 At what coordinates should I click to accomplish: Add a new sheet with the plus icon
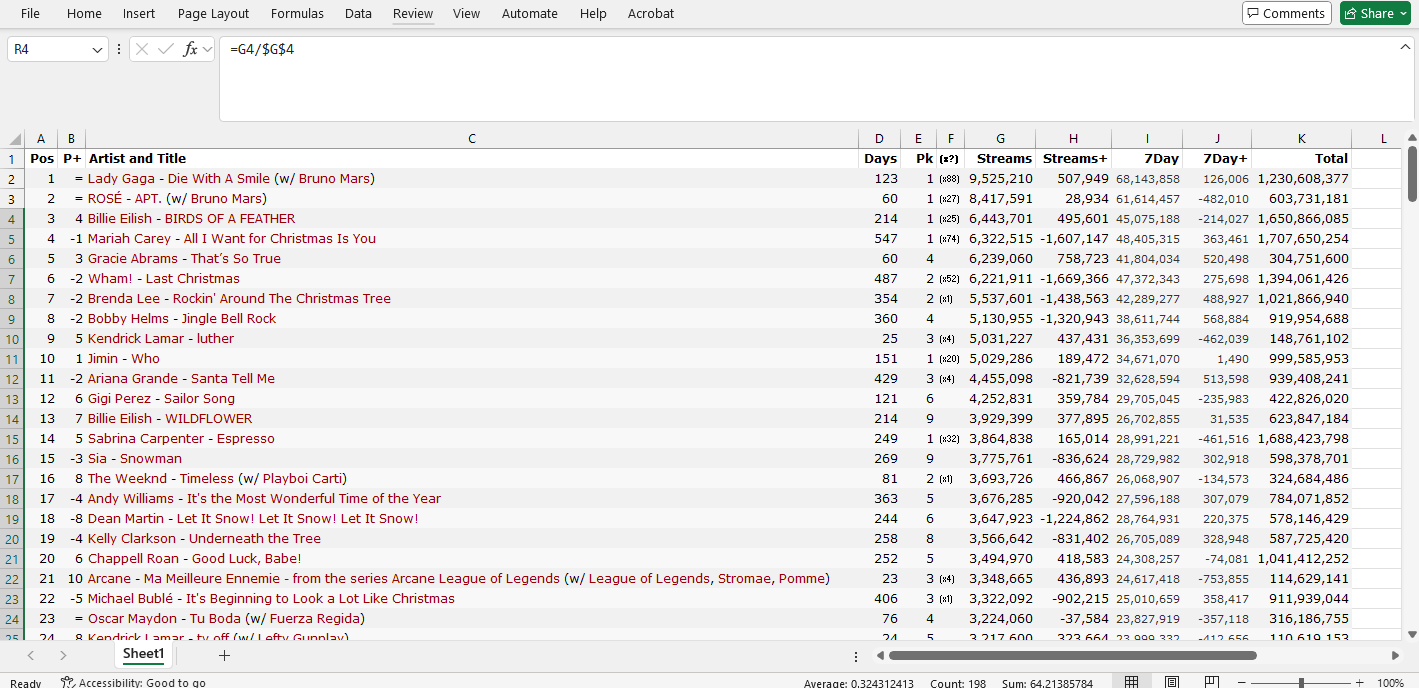[224, 655]
